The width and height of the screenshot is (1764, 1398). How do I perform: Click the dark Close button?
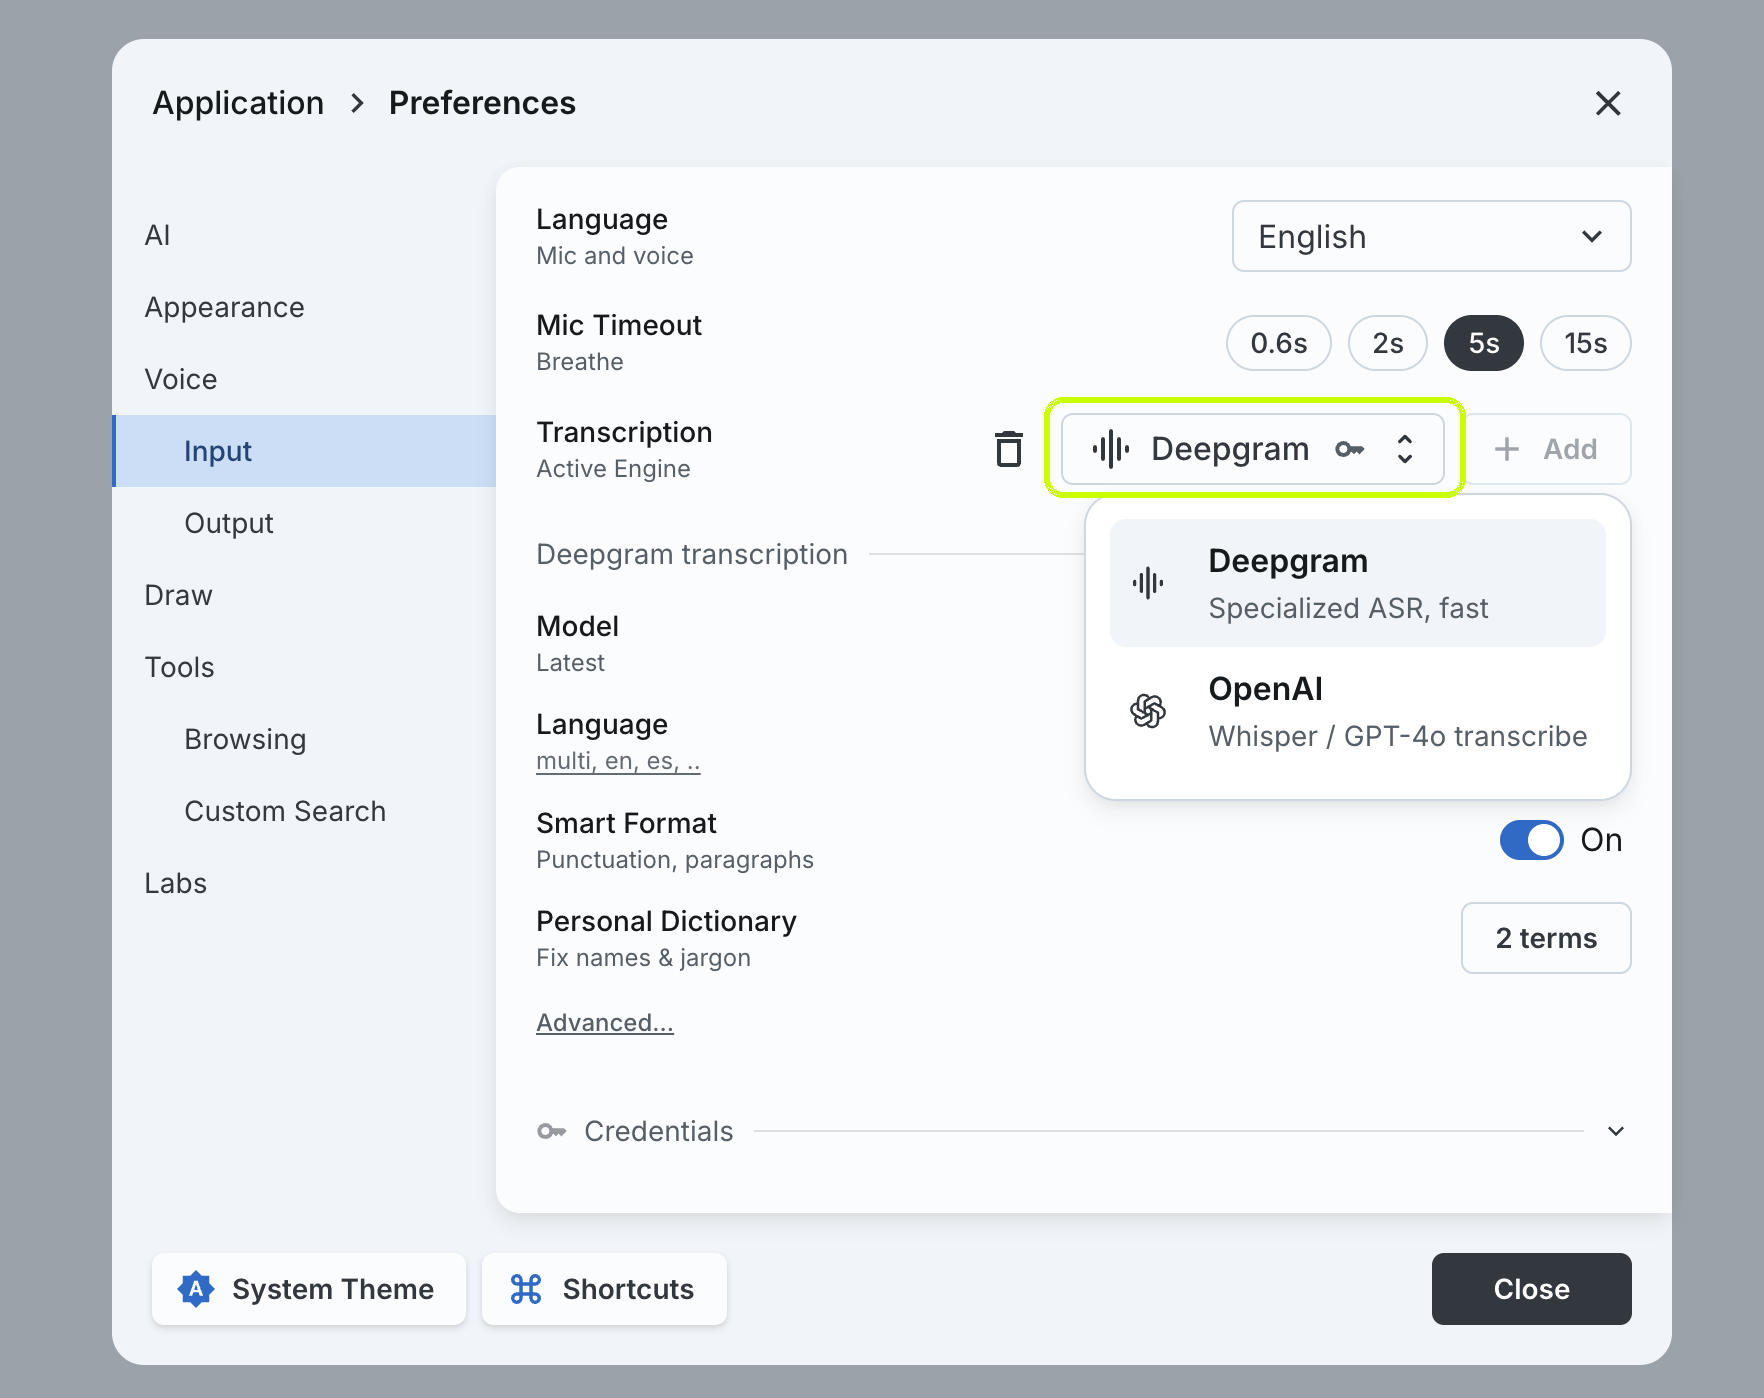pyautogui.click(x=1532, y=1289)
